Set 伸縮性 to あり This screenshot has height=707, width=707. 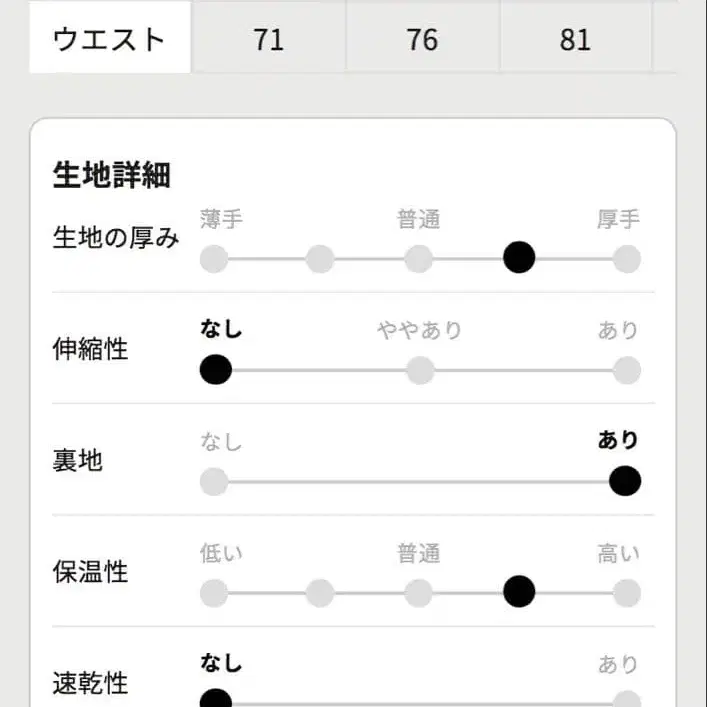pyautogui.click(x=626, y=370)
